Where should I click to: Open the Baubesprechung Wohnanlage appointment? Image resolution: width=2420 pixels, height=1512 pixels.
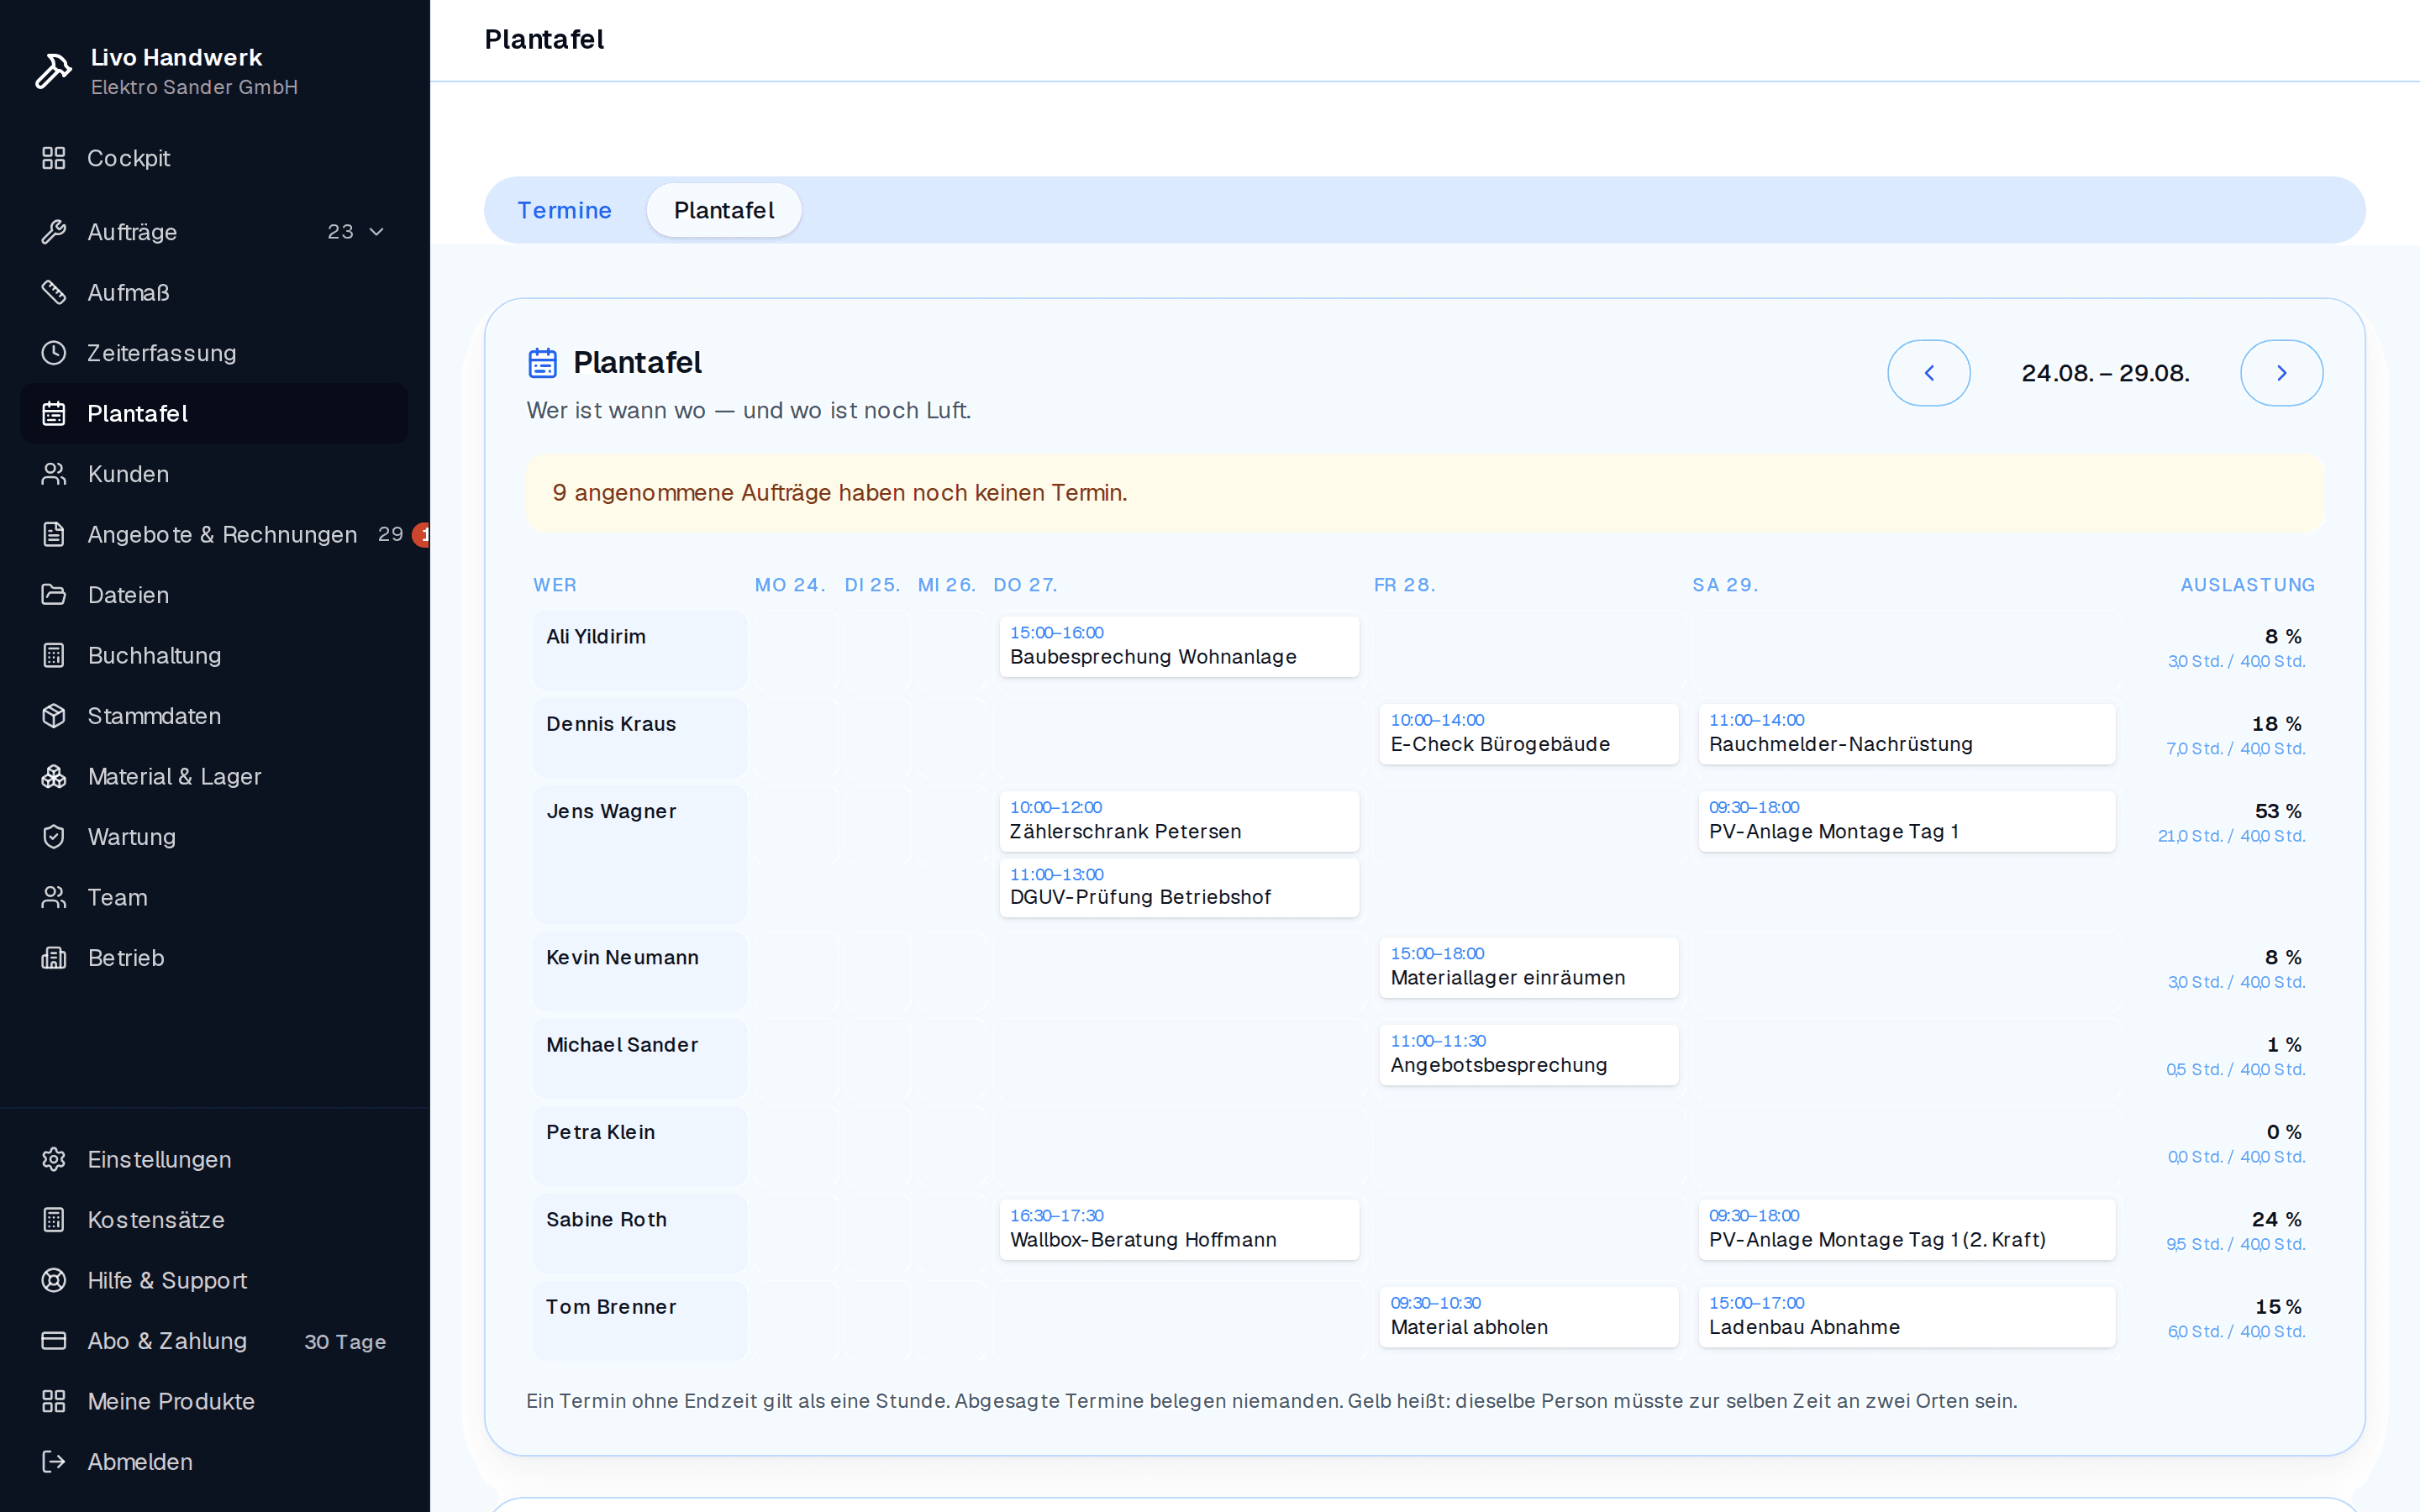point(1179,646)
